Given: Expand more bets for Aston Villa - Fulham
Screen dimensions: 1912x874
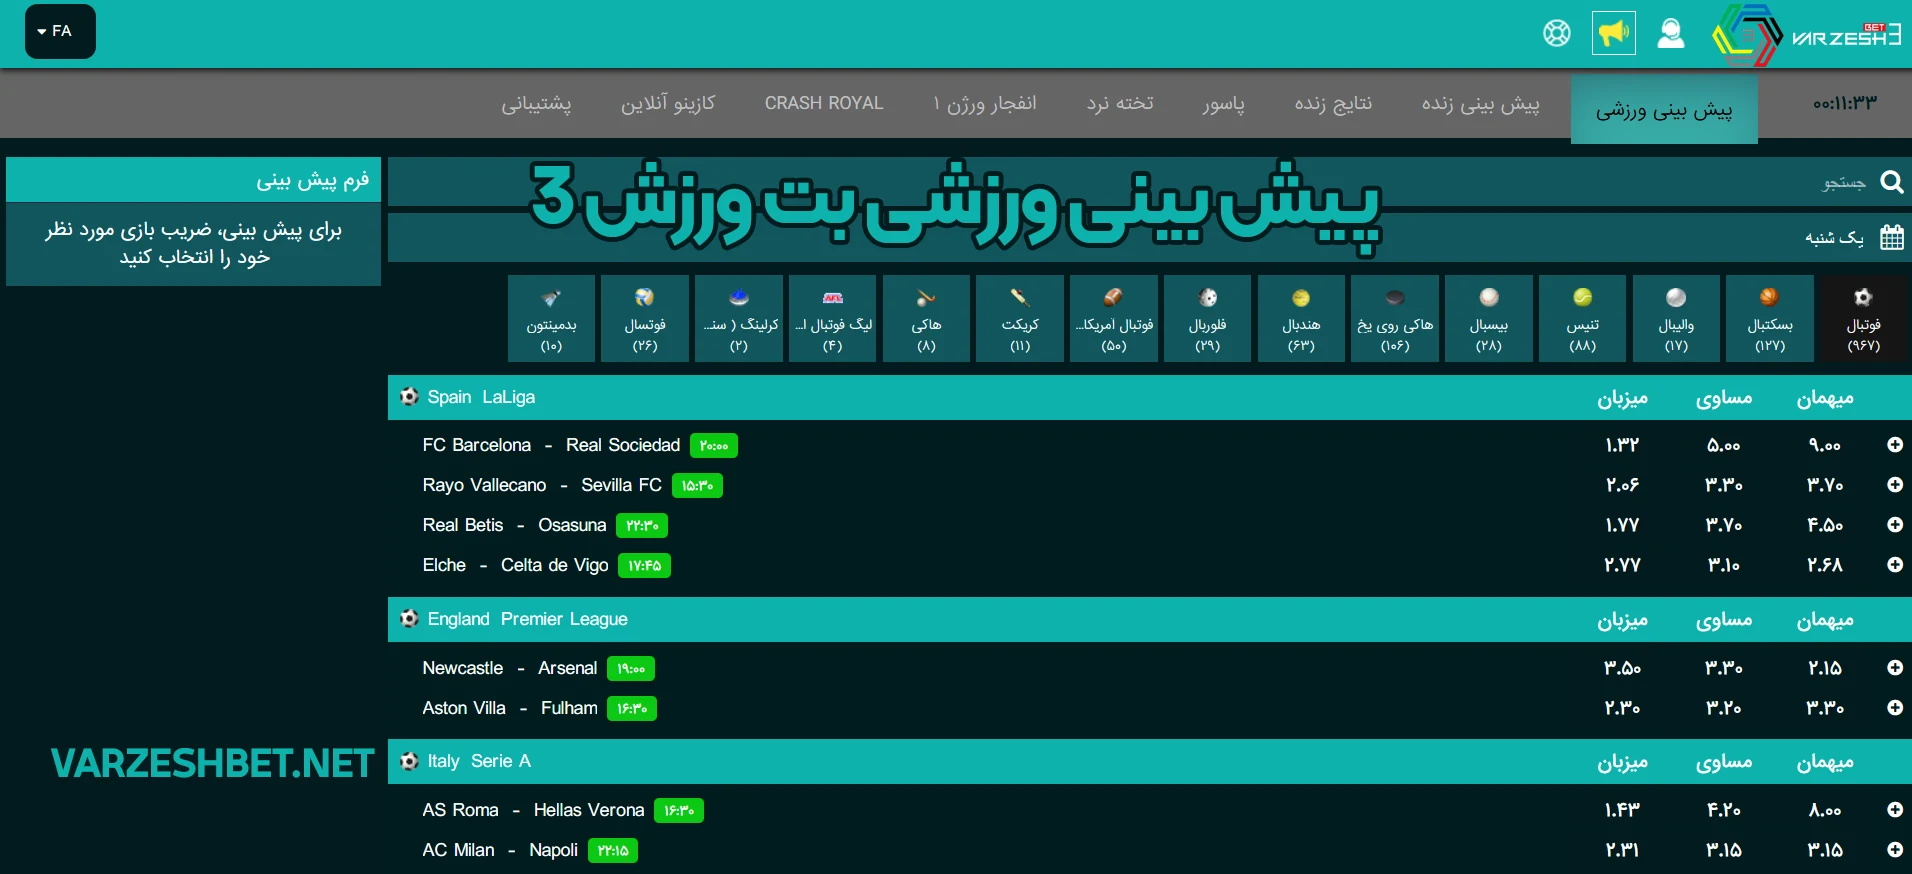Looking at the screenshot, I should pos(1894,708).
